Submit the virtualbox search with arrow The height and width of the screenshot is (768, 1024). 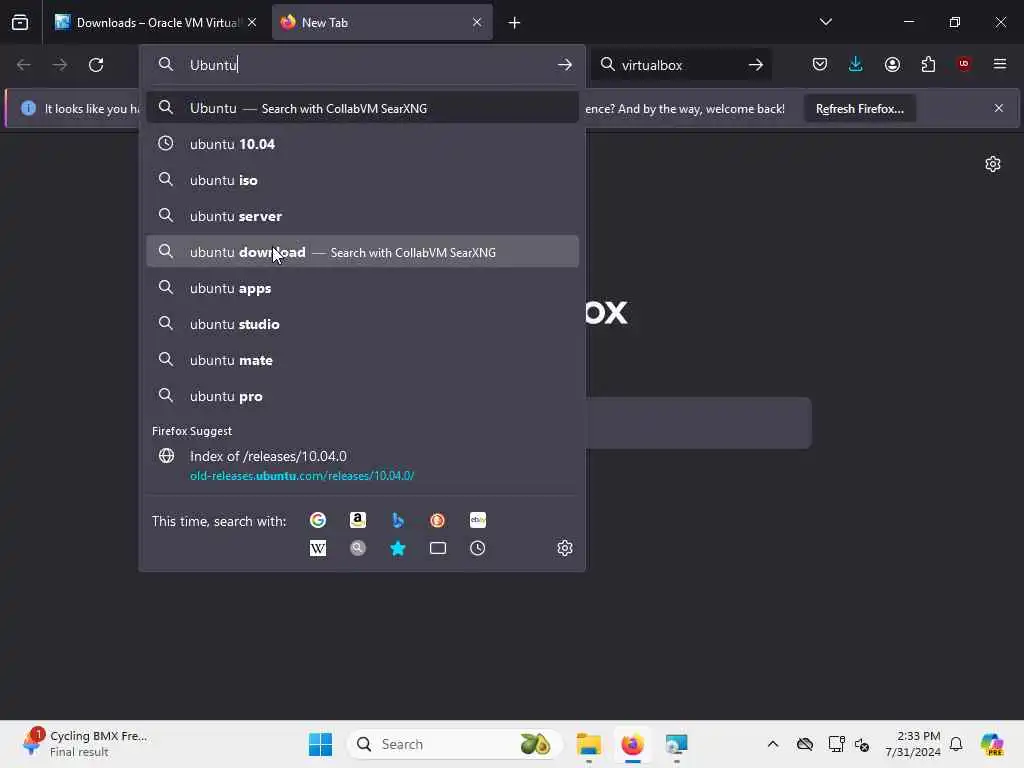(x=756, y=65)
